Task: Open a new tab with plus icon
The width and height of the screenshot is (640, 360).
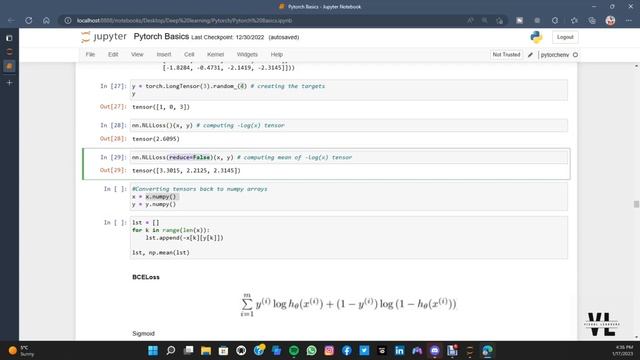Action: pyautogui.click(x=9, y=82)
